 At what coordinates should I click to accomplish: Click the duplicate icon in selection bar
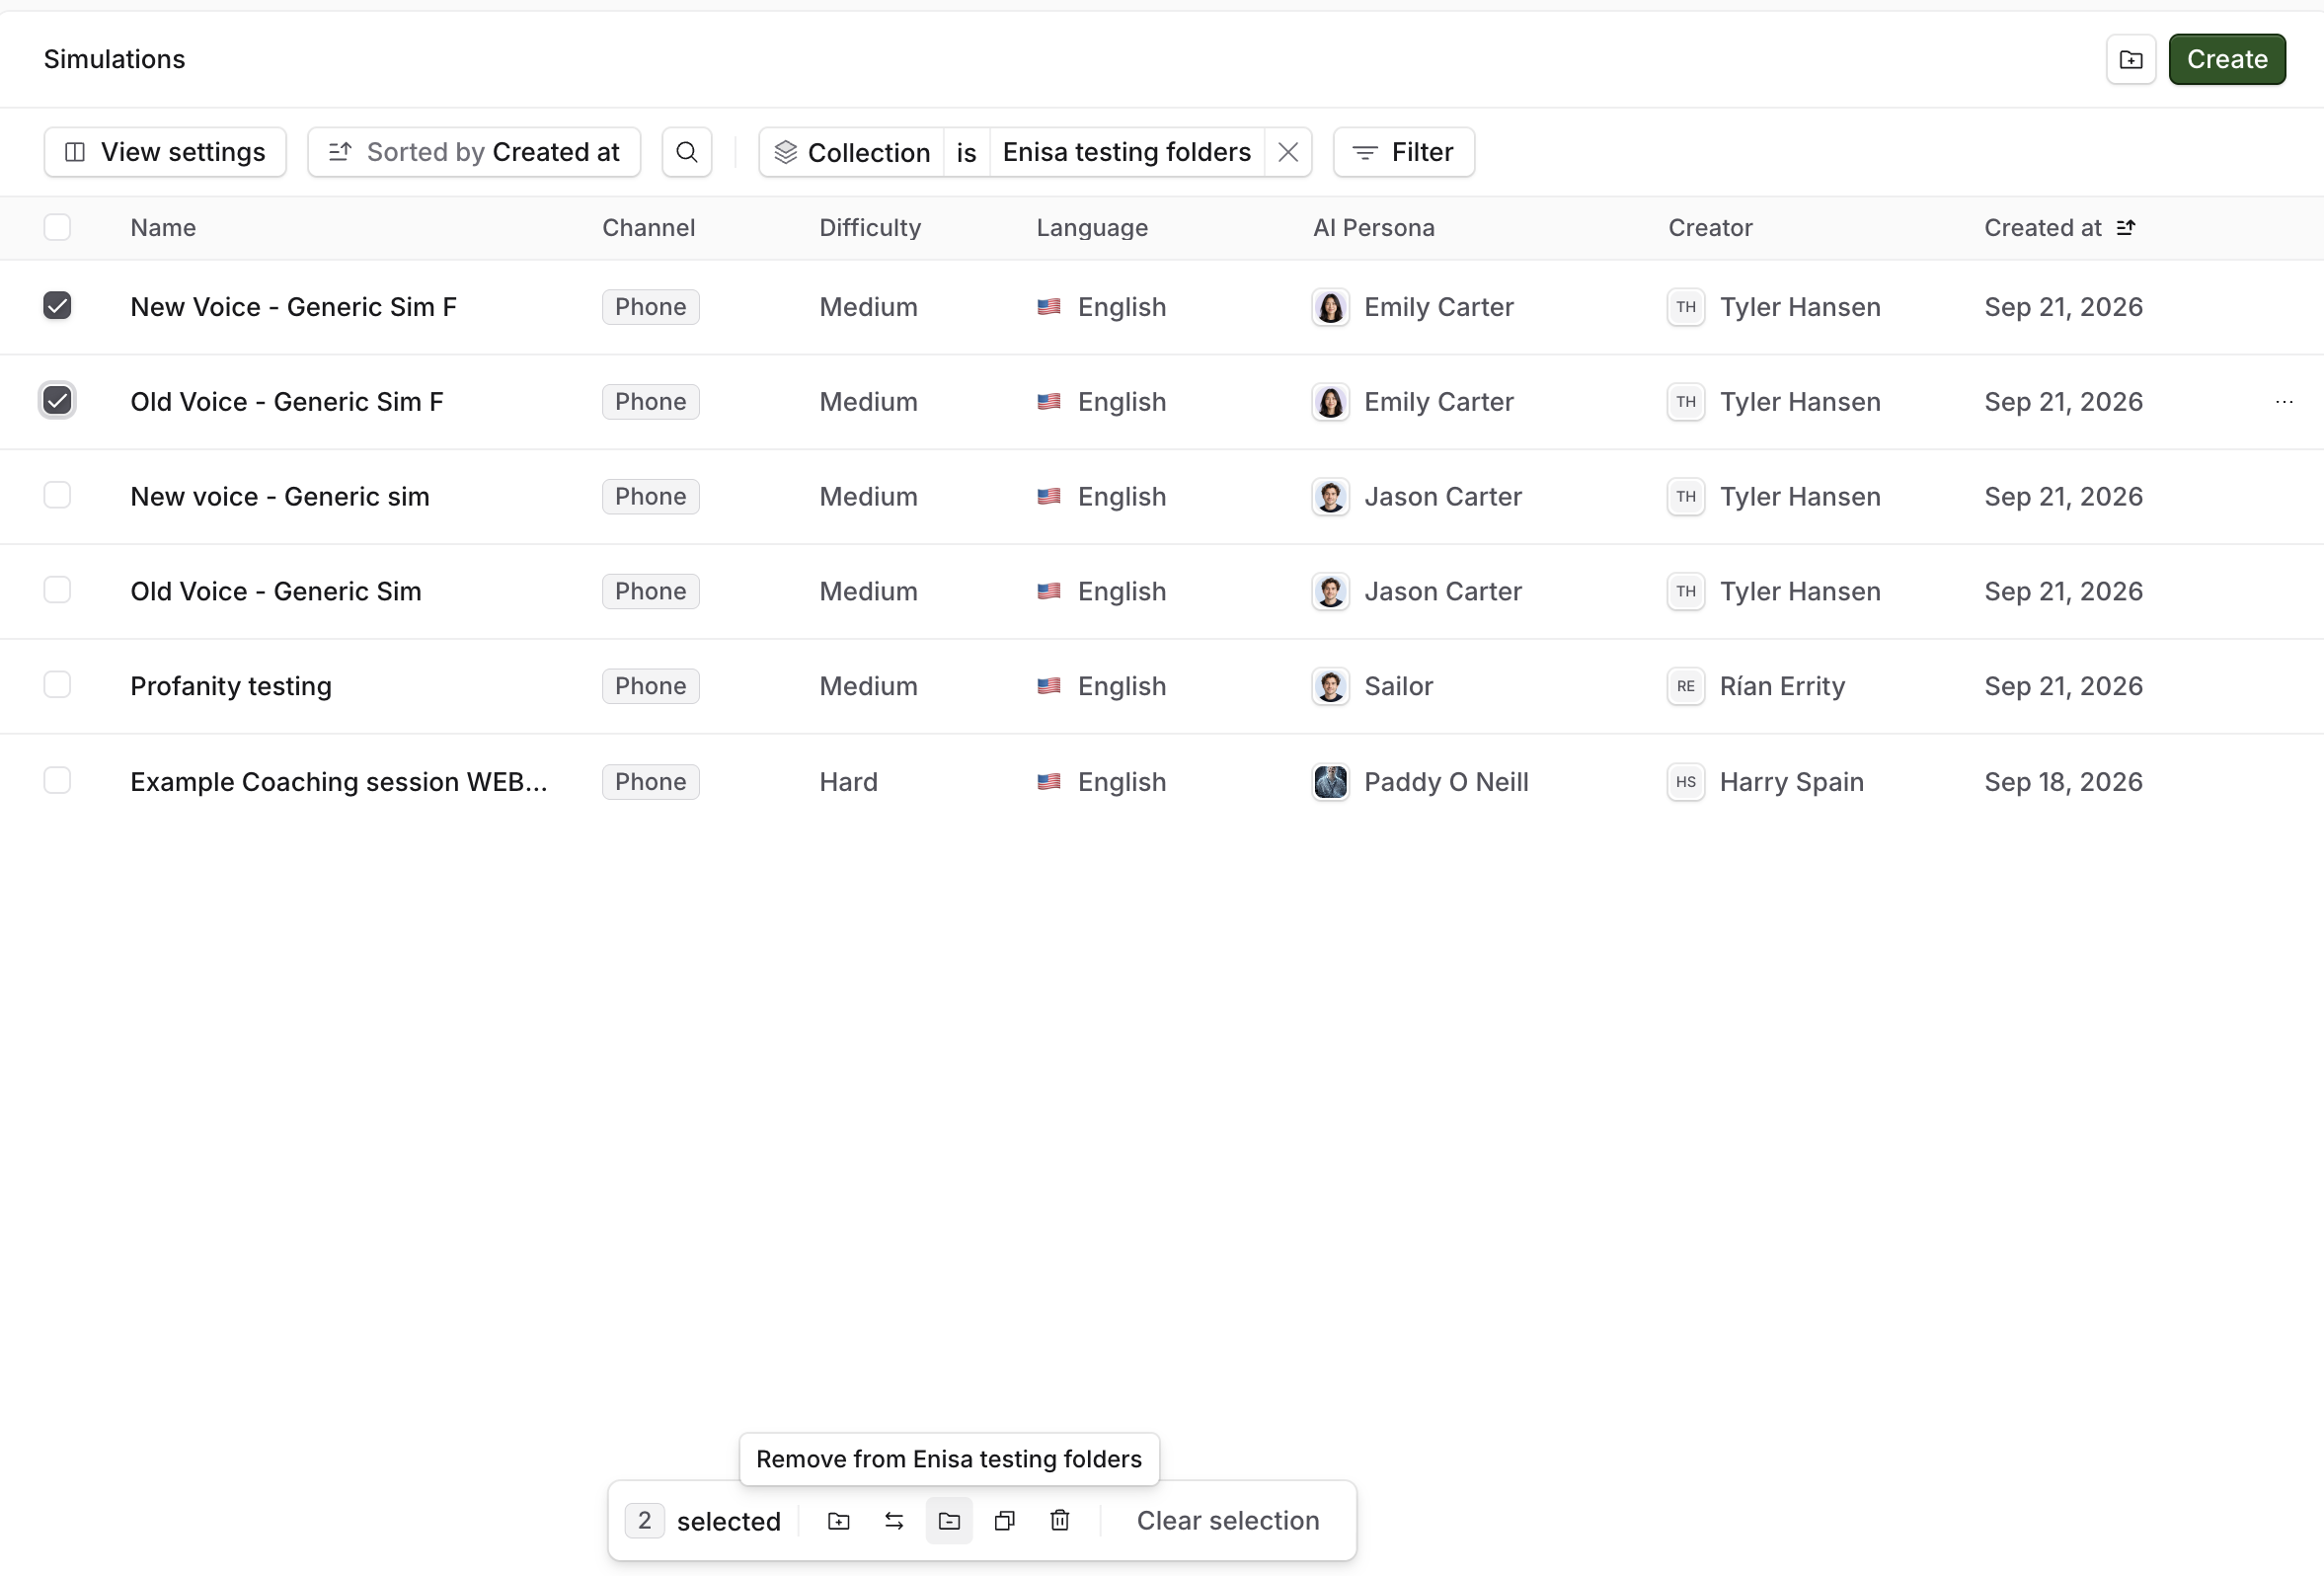pos(1005,1521)
